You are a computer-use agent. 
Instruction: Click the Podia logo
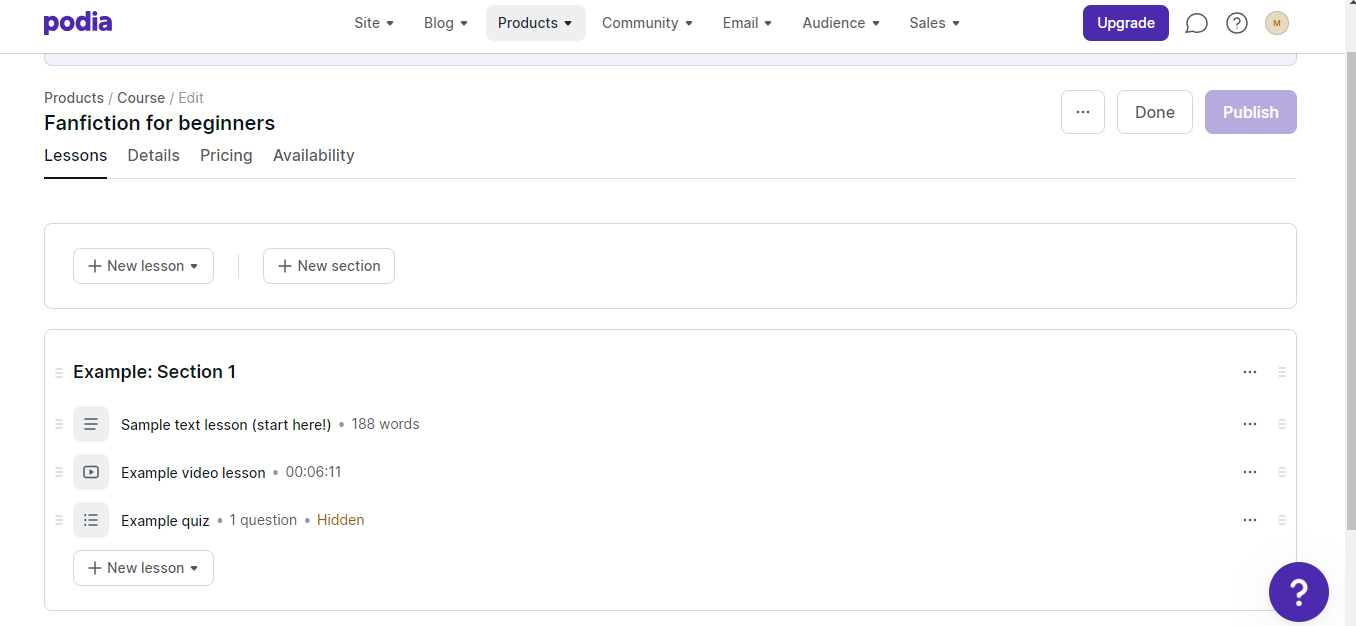pyautogui.click(x=78, y=23)
